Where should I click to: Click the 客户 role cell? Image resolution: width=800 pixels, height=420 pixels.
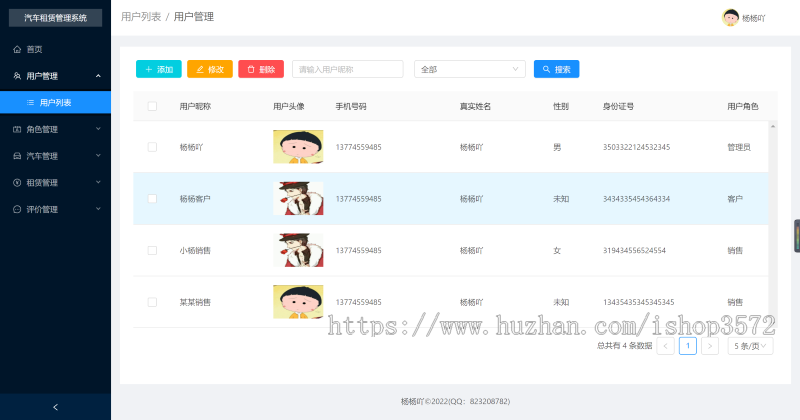pyautogui.click(x=735, y=199)
